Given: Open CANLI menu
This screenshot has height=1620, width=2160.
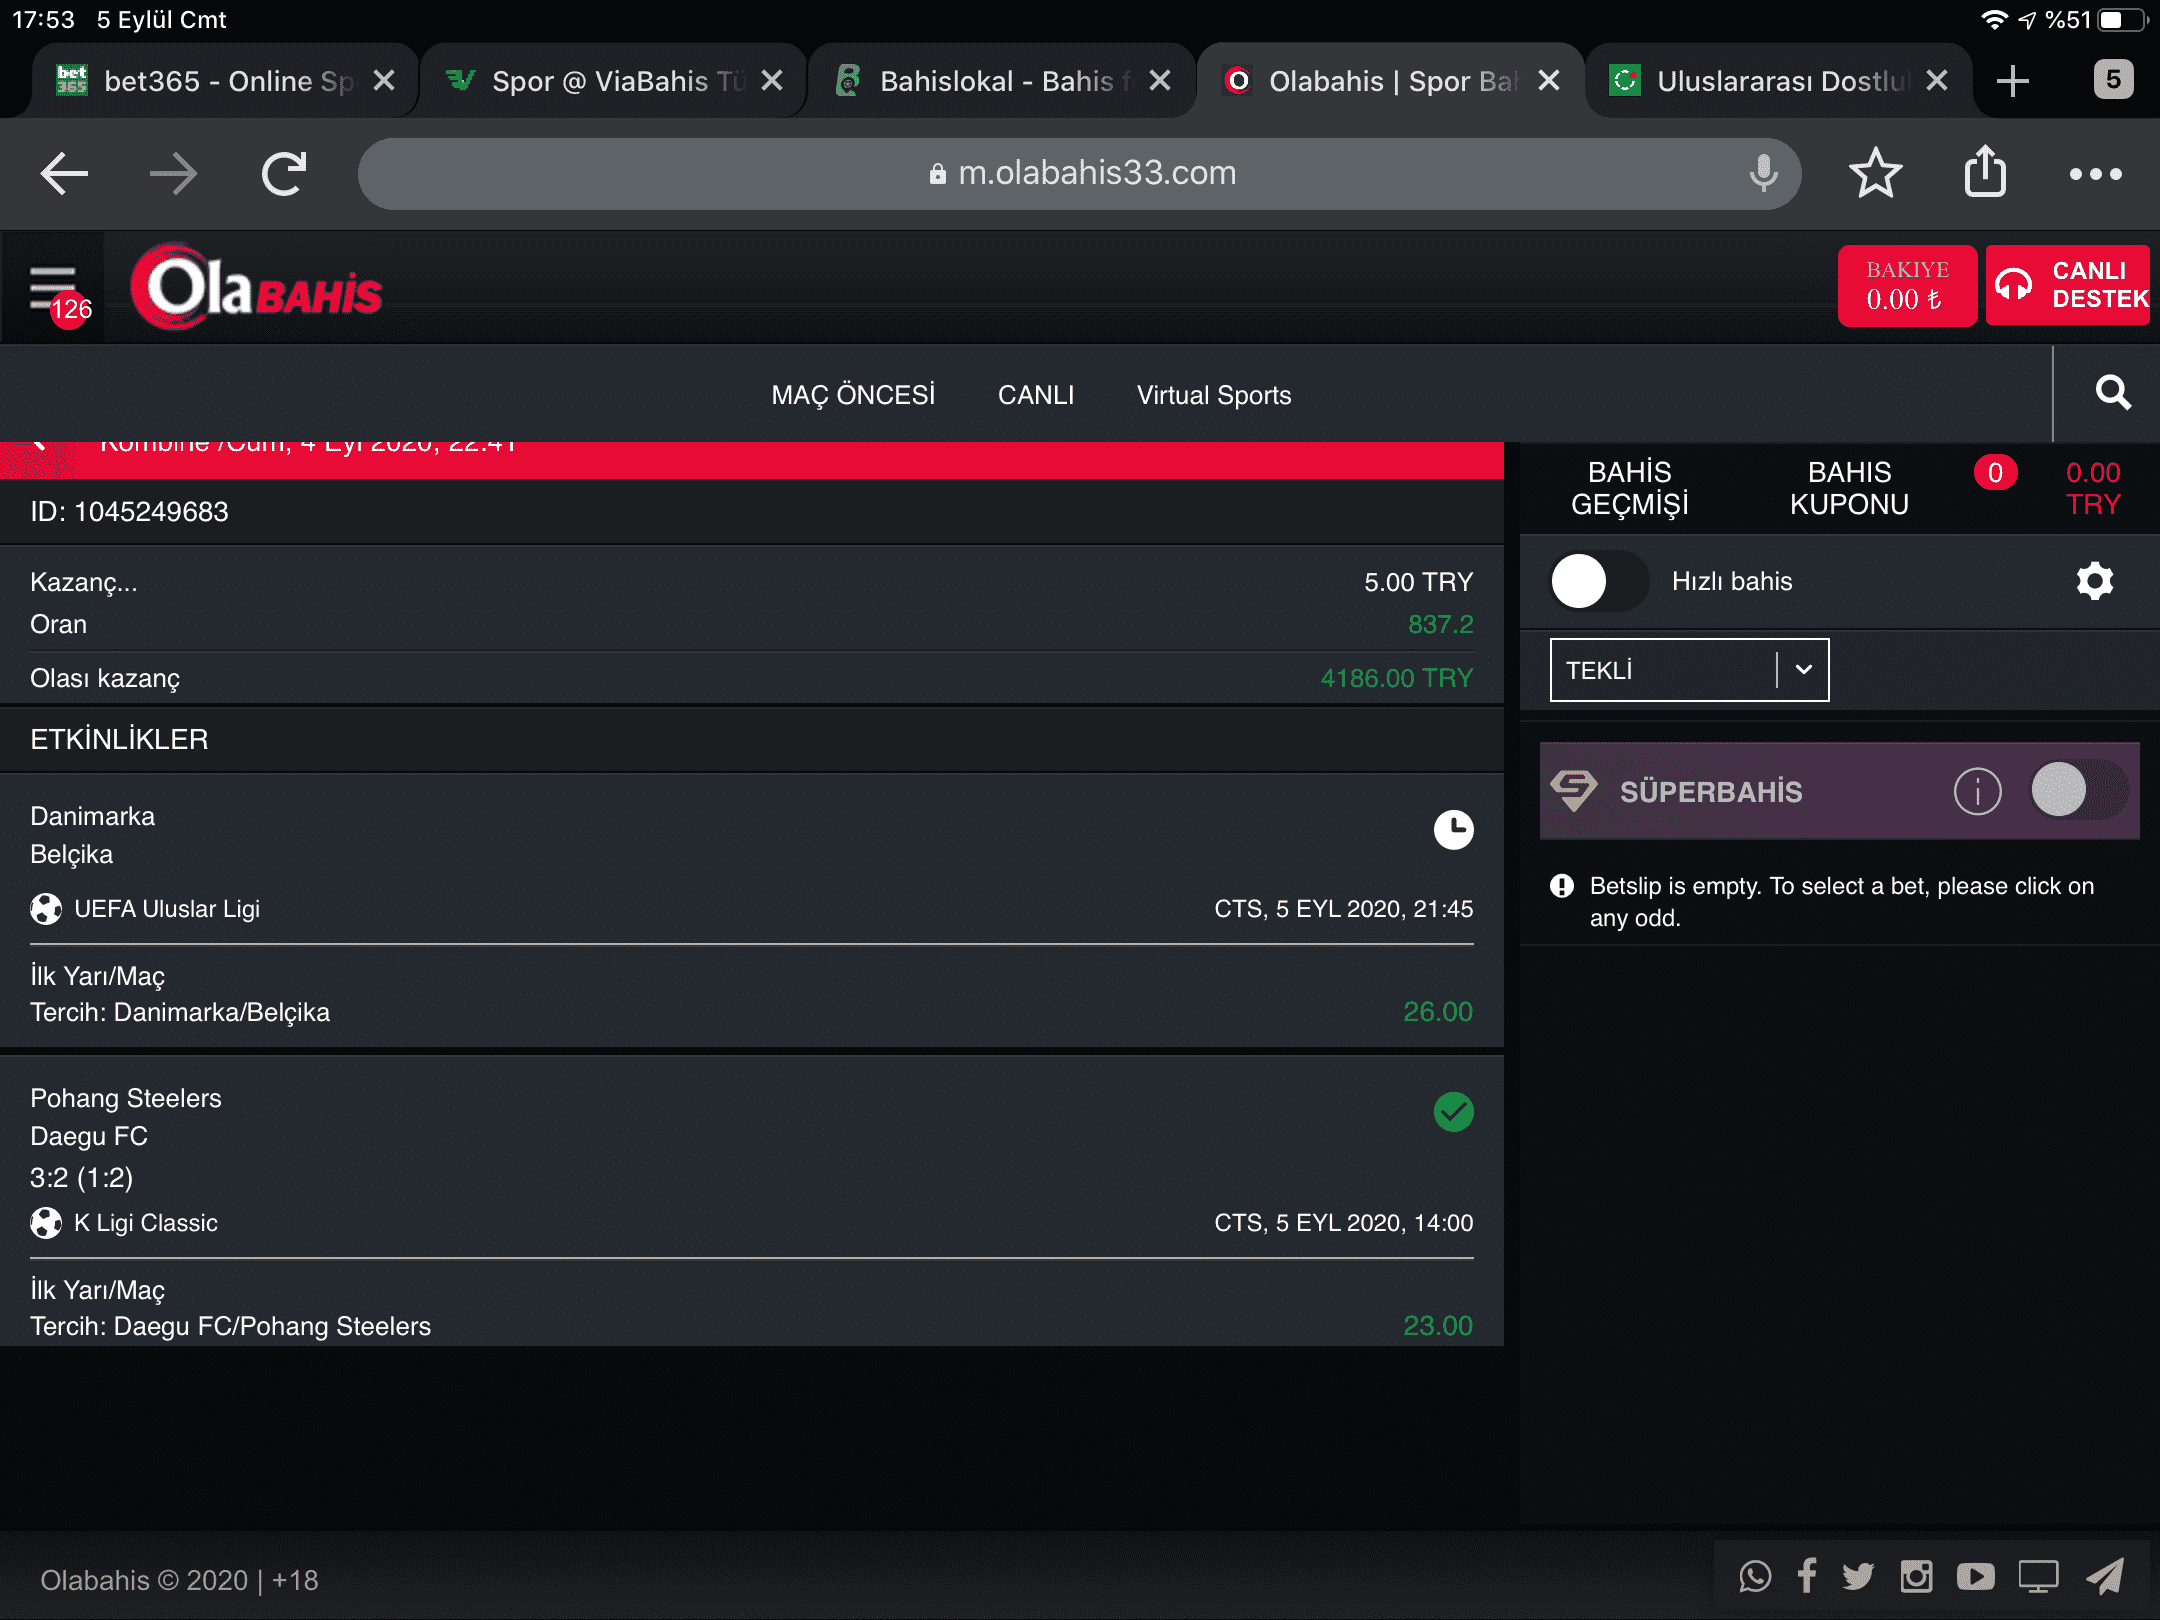Looking at the screenshot, I should [x=1036, y=395].
